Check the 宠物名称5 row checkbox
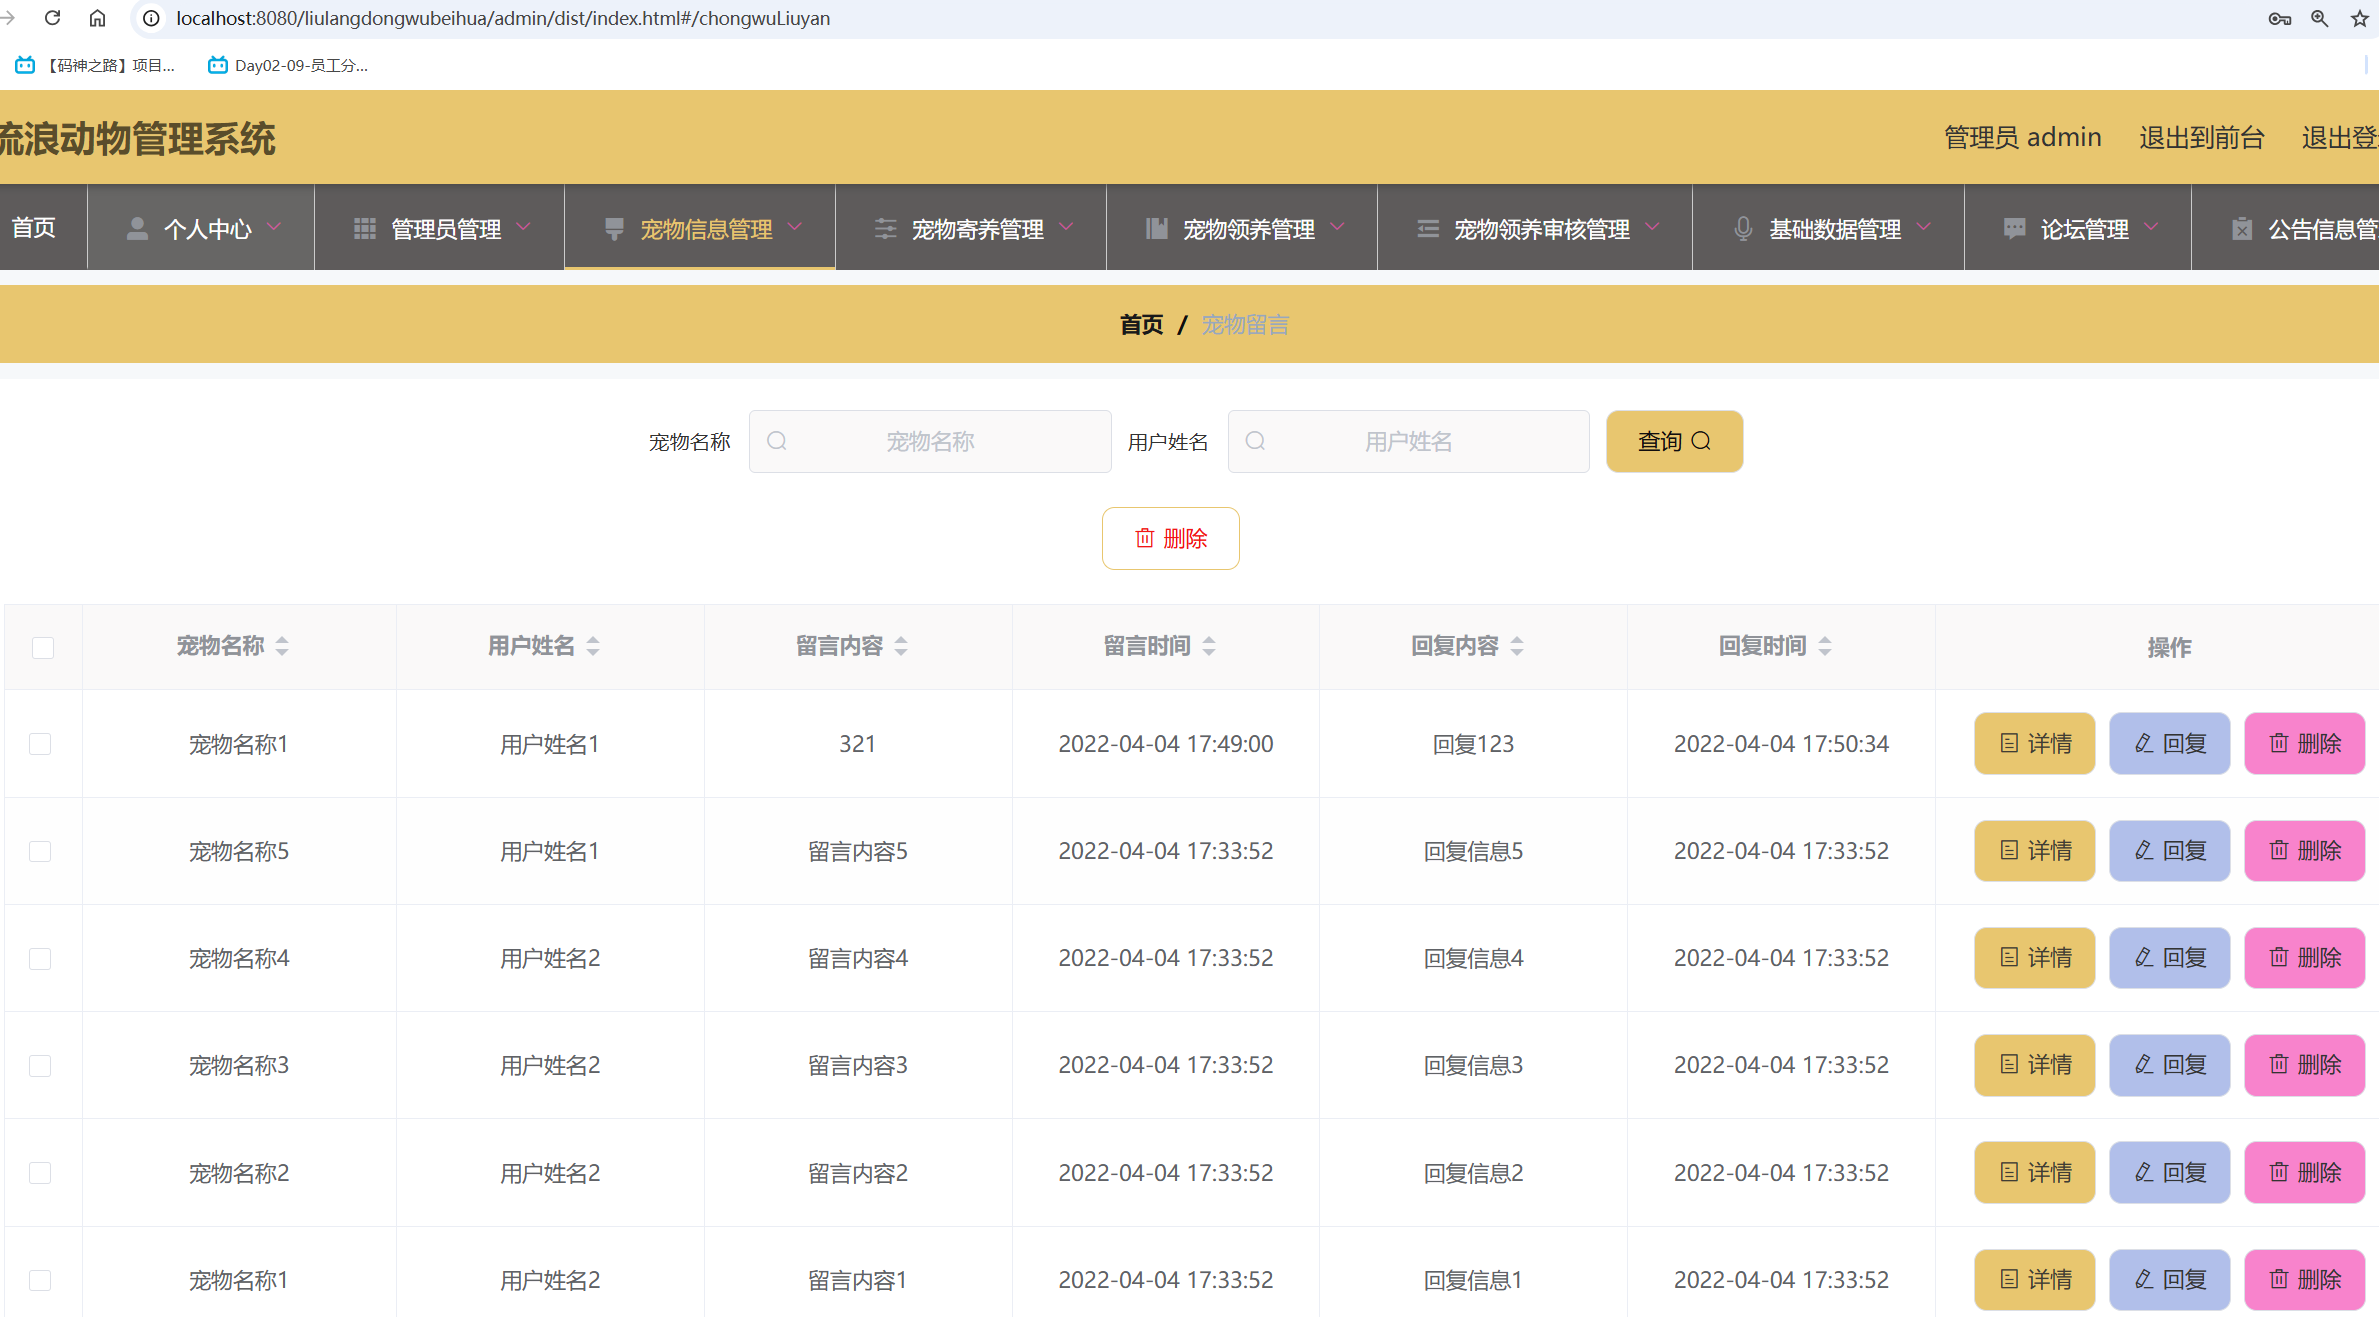Image resolution: width=2379 pixels, height=1317 pixels. pyautogui.click(x=40, y=851)
